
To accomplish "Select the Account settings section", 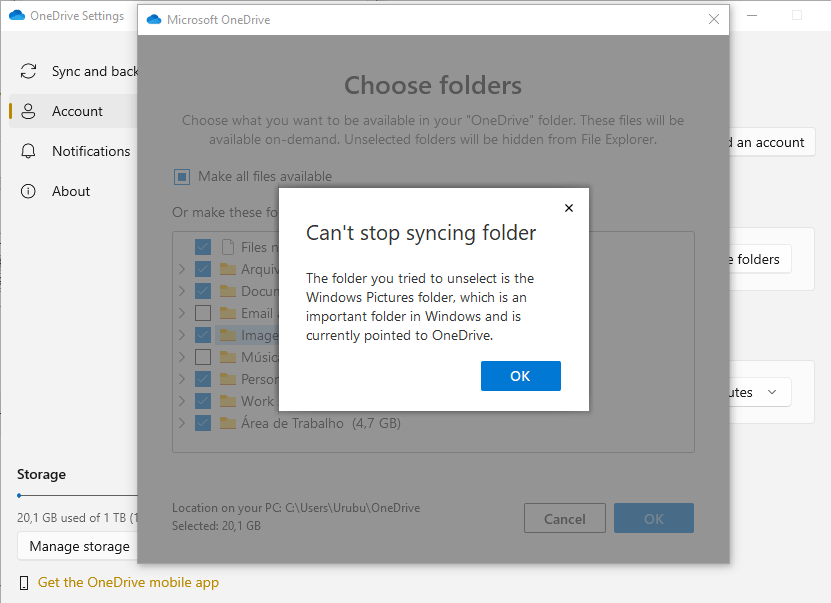I will click(73, 111).
